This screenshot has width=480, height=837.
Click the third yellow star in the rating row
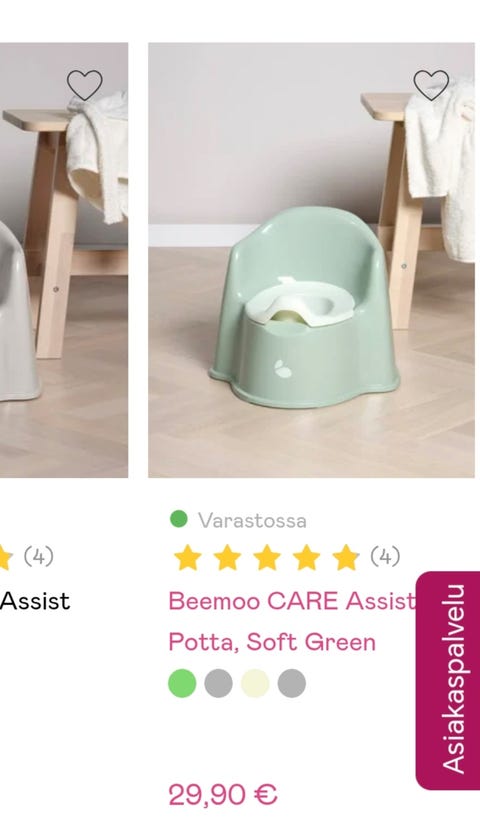tap(267, 557)
